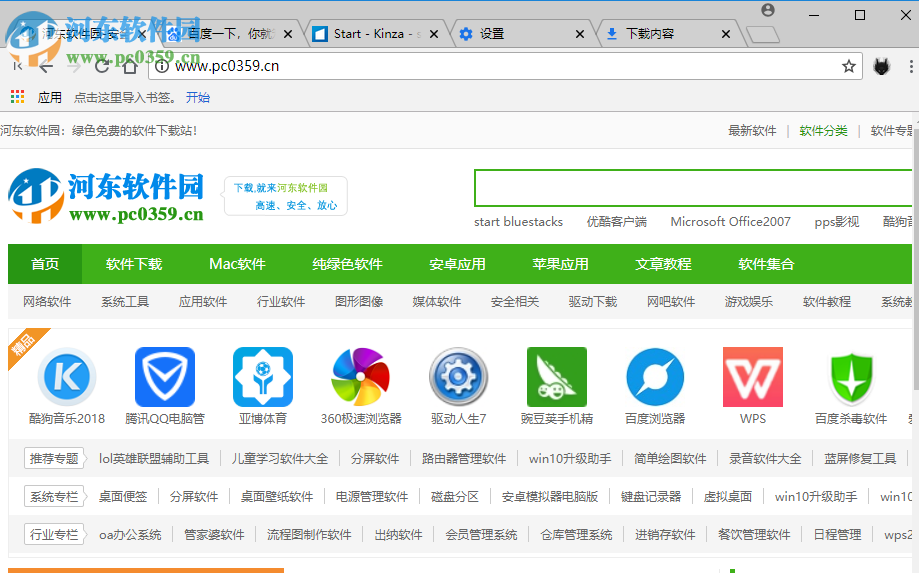Open the WPS icon
The image size is (919, 573).
pyautogui.click(x=753, y=377)
